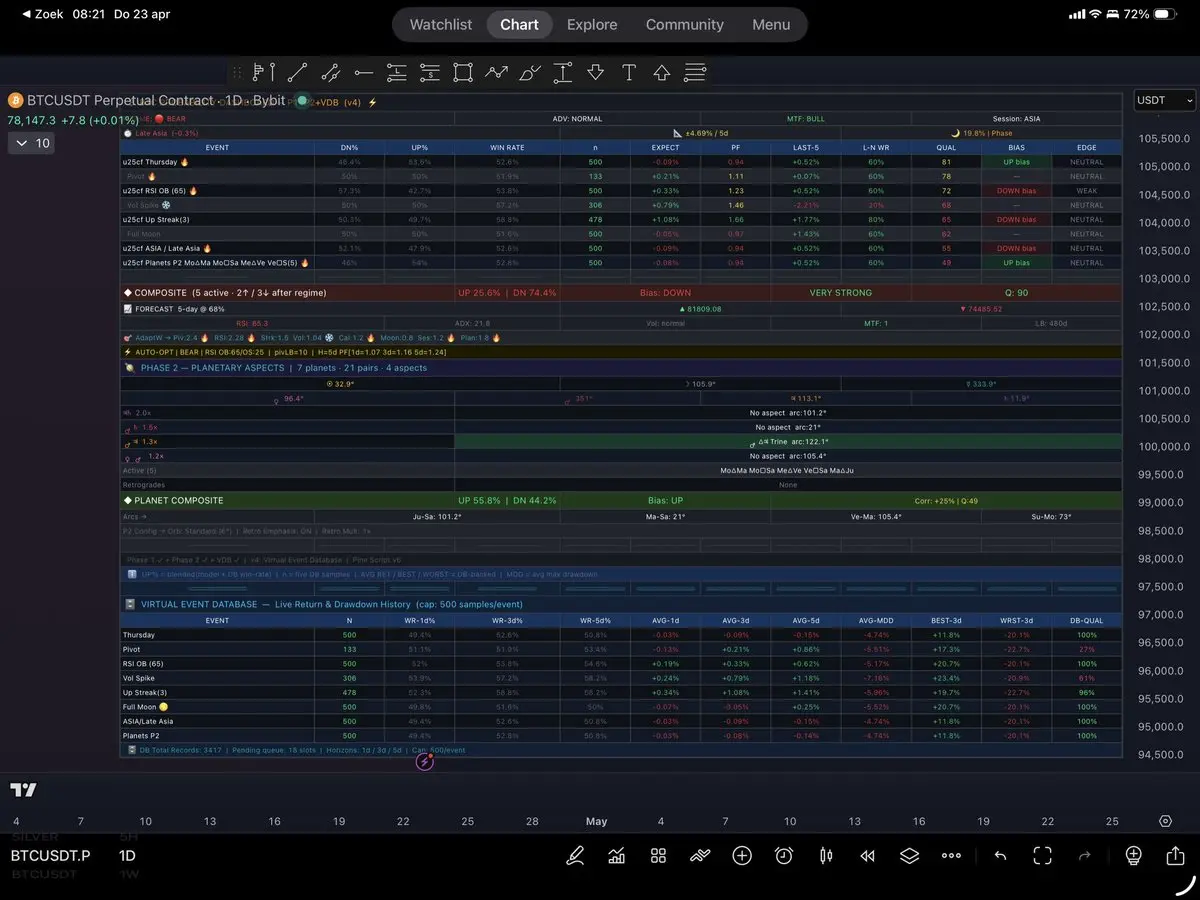
Task: Select the trend line drawing tool
Action: (x=297, y=72)
